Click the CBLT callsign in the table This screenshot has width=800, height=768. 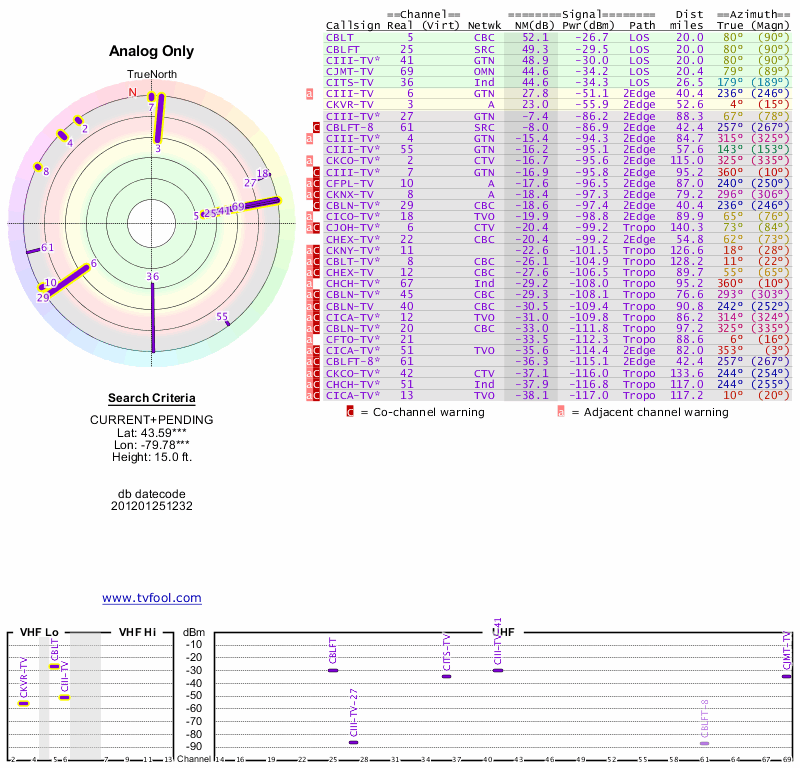point(342,37)
